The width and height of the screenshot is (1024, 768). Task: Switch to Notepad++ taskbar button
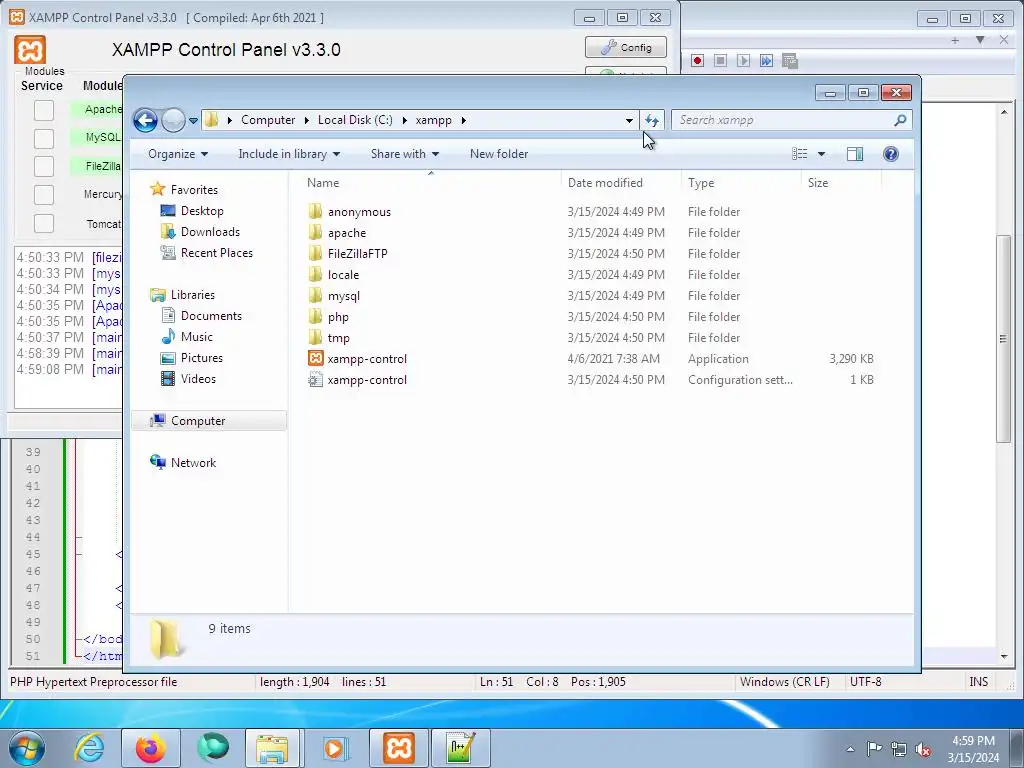[x=460, y=748]
